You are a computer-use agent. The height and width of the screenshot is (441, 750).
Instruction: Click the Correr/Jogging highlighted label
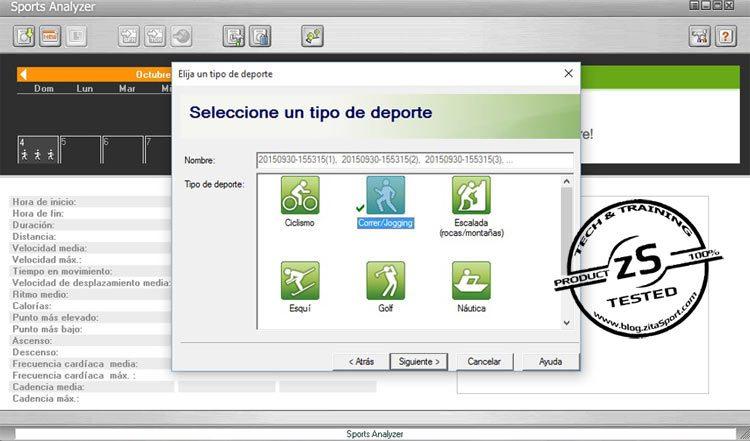pos(386,223)
